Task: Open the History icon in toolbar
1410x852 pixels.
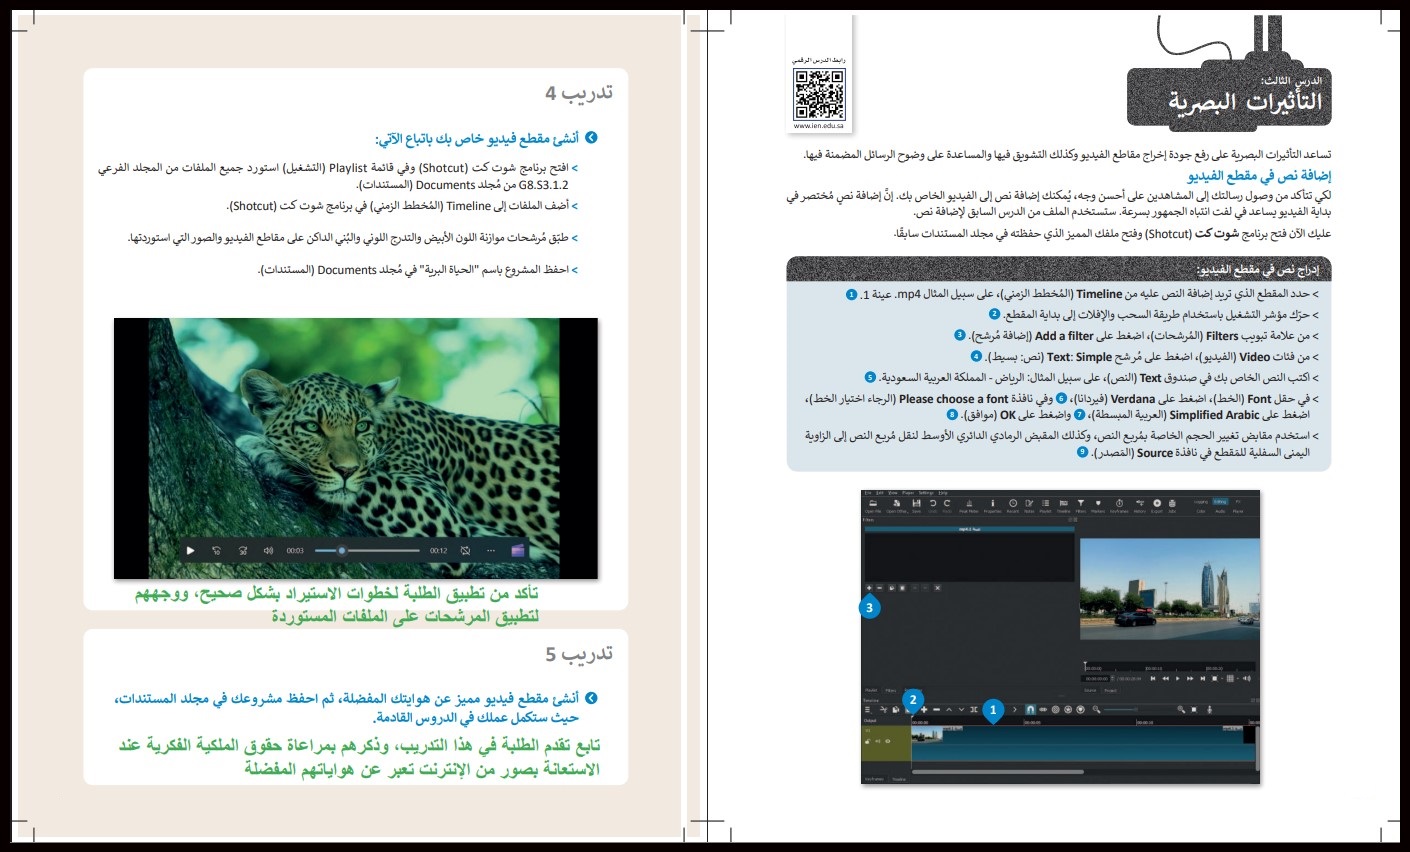Action: click(x=1140, y=503)
